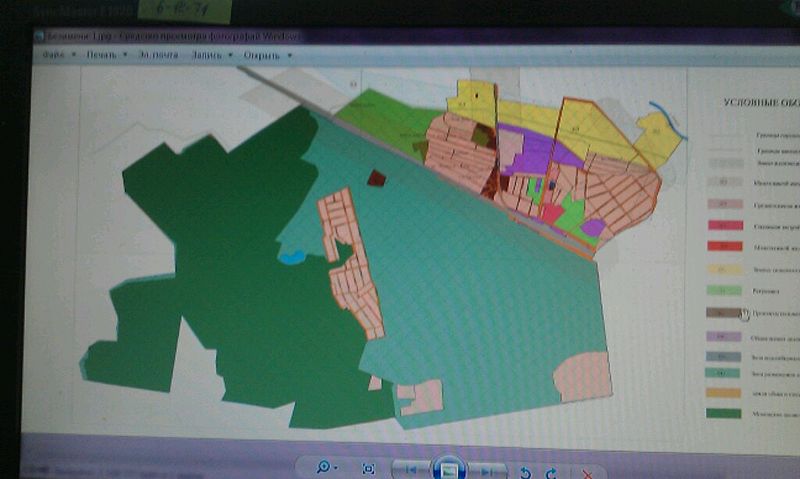Start the slideshow with the center button
This screenshot has height=479, width=800.
[x=449, y=468]
